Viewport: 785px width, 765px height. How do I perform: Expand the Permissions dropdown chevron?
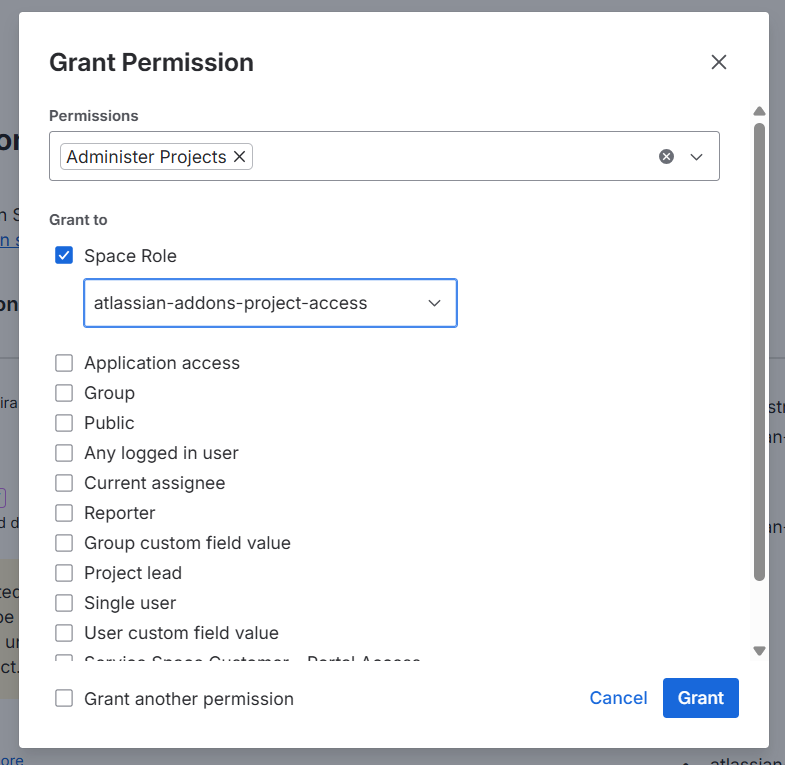(697, 157)
